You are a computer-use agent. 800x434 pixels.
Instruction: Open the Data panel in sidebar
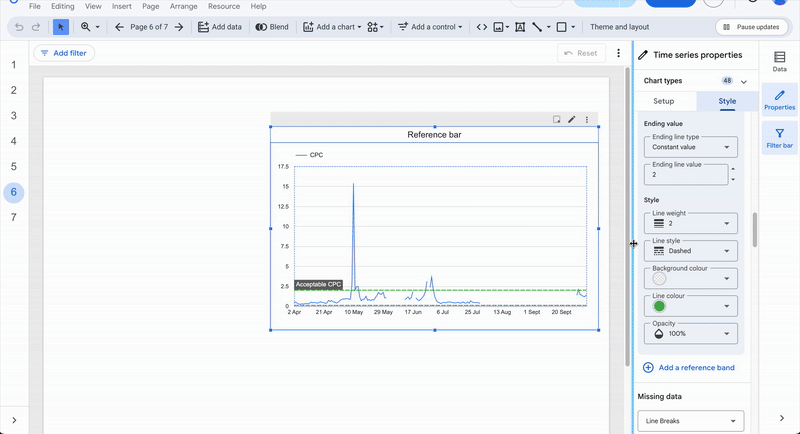click(x=779, y=61)
